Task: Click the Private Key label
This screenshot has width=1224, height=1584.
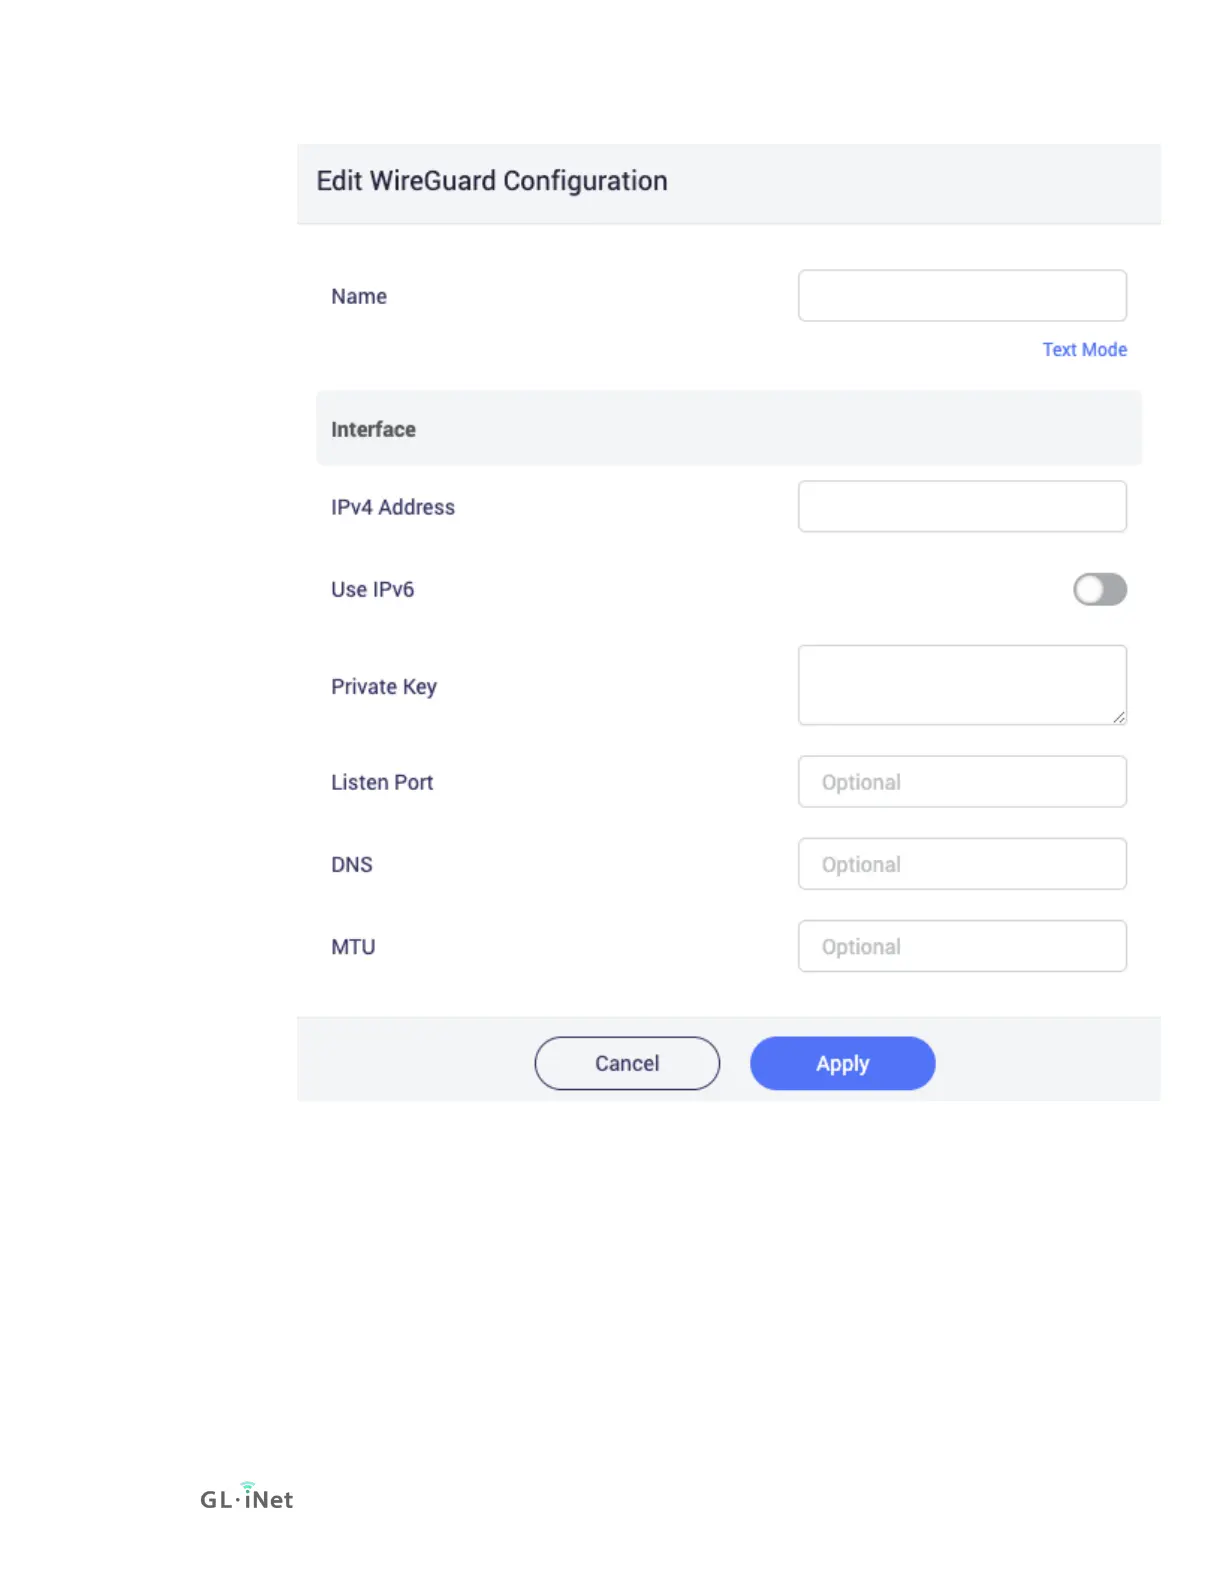Action: coord(384,687)
